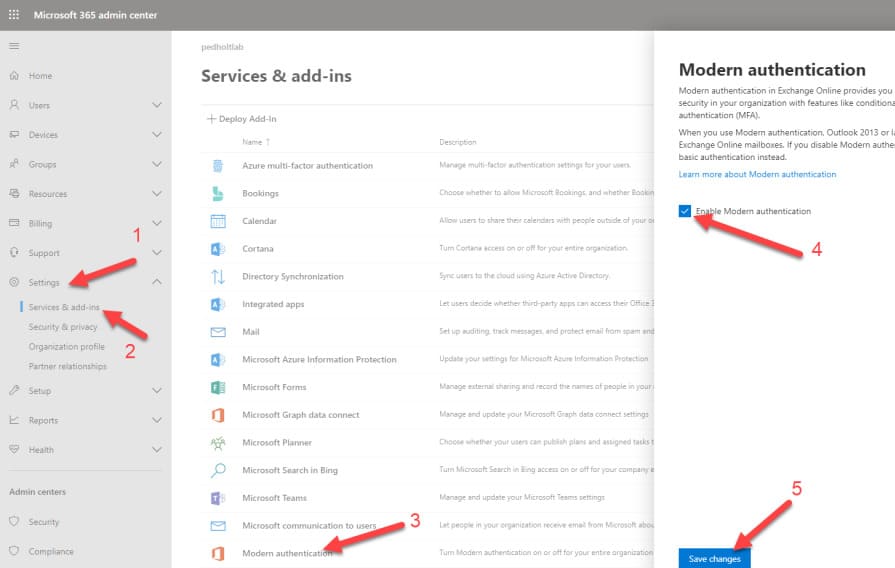Open Services & add-ins submenu item
The width and height of the screenshot is (895, 568).
(64, 307)
